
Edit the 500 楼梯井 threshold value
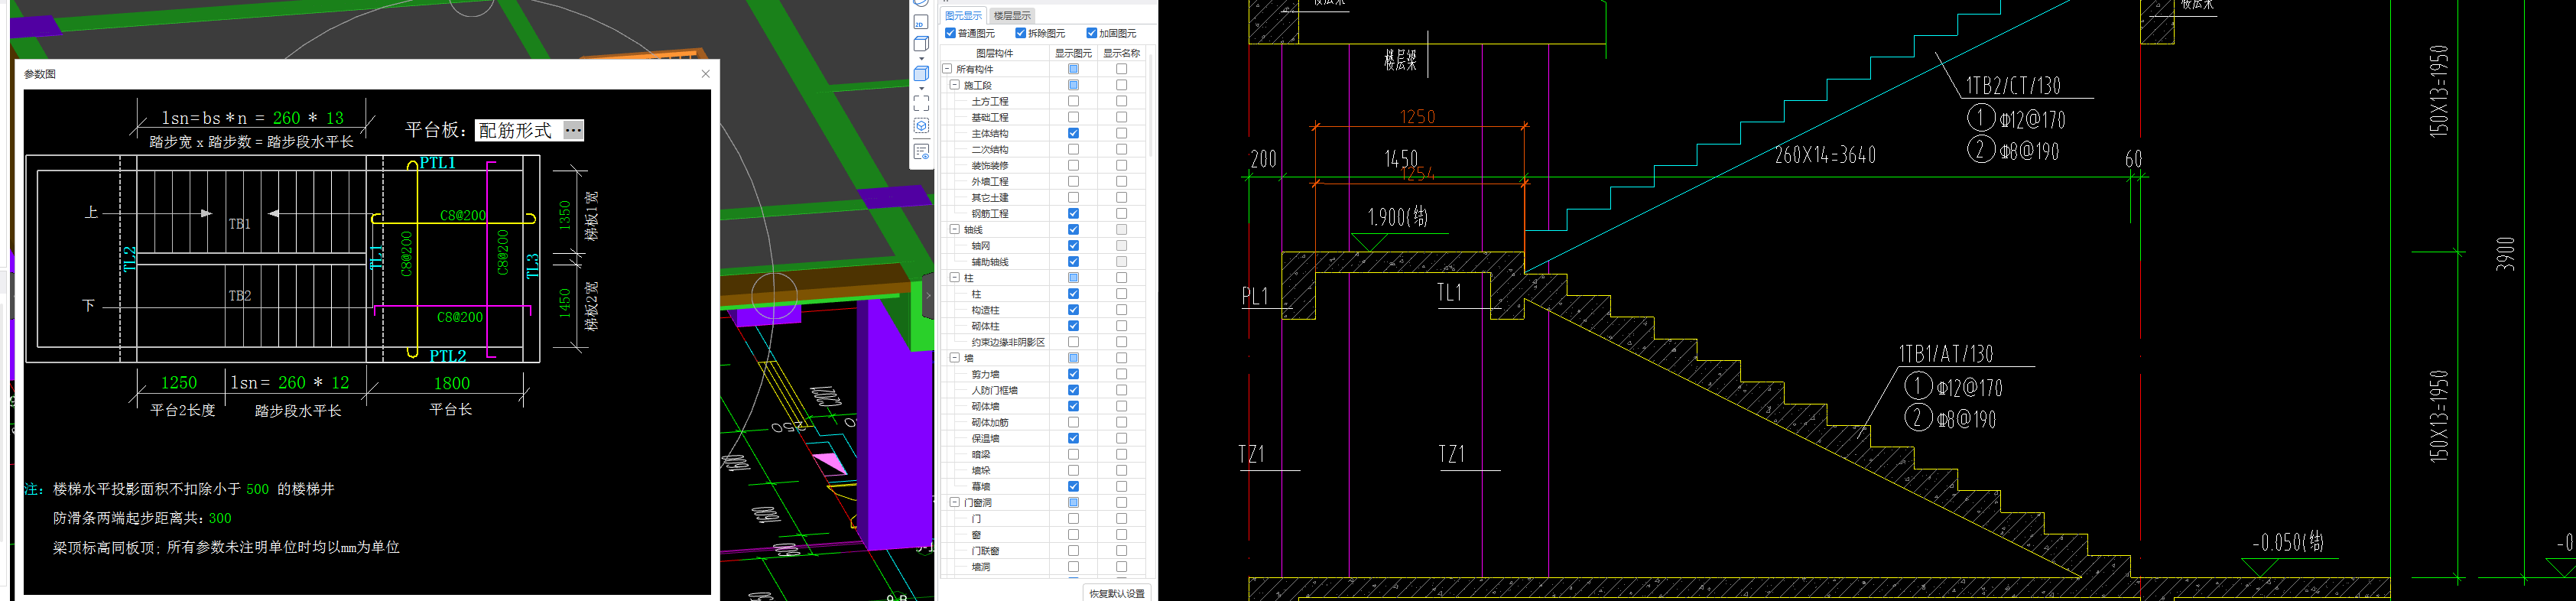pyautogui.click(x=257, y=490)
